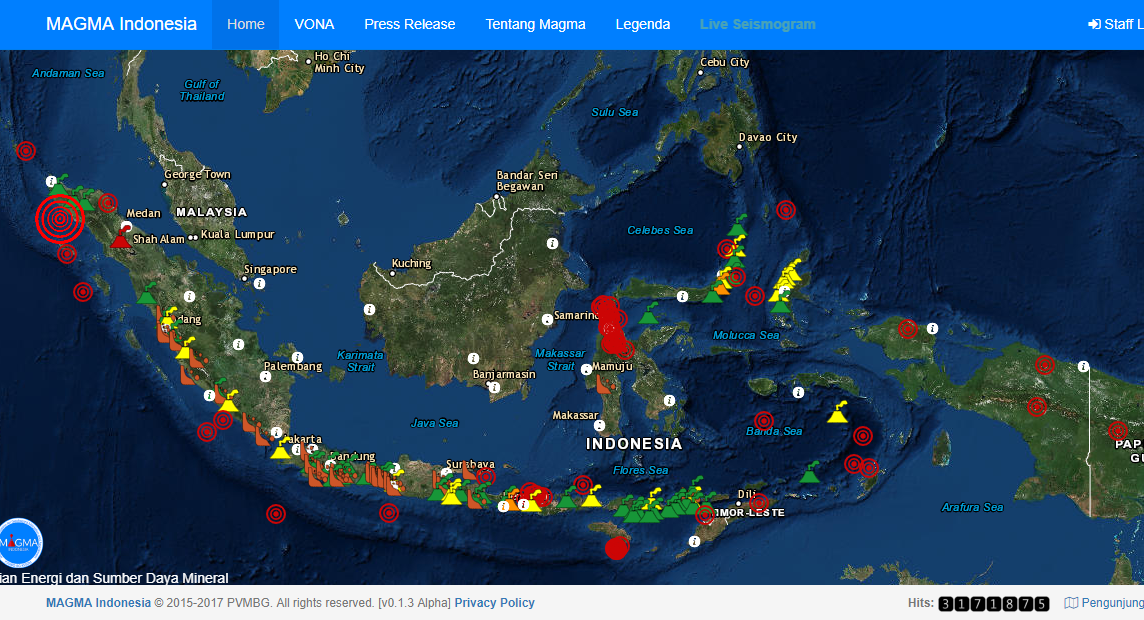Click the MAGMA Indonesia brand title
This screenshot has height=620, width=1144.
click(121, 24)
